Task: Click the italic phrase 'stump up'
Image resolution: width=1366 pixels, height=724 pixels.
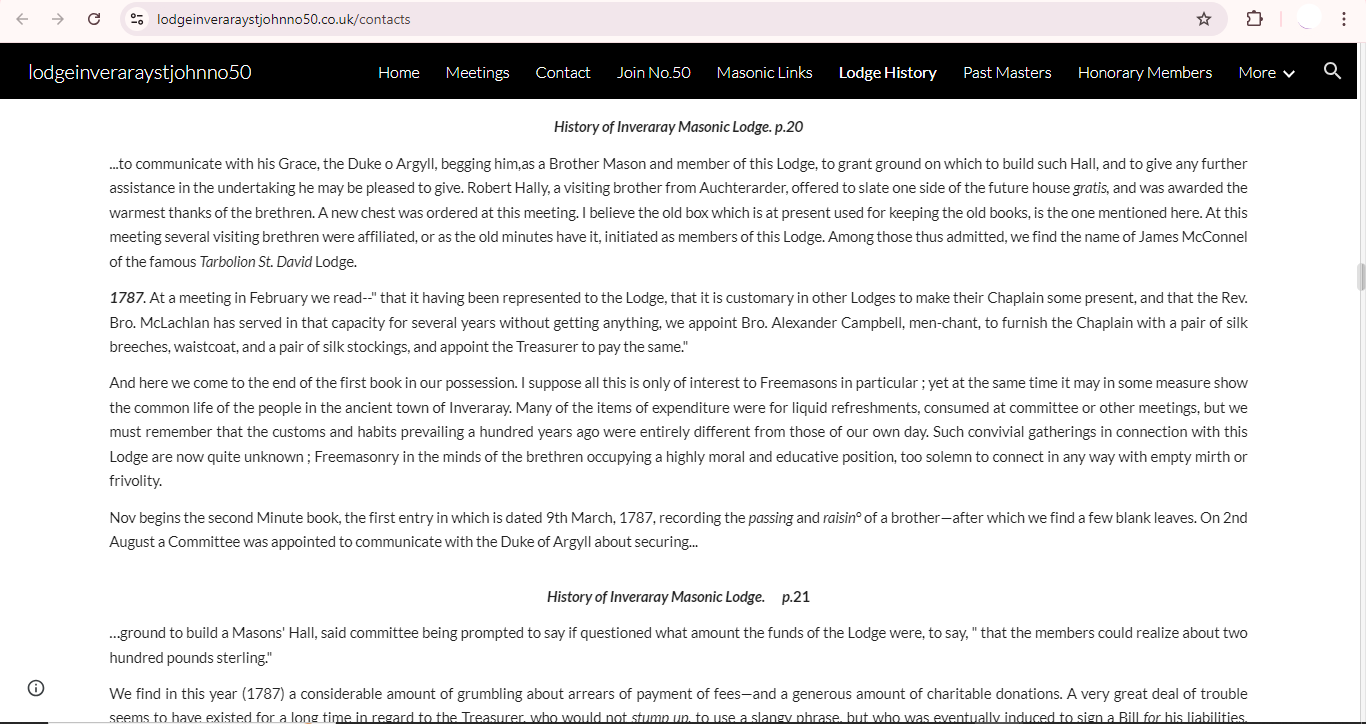Action: pyautogui.click(x=659, y=718)
